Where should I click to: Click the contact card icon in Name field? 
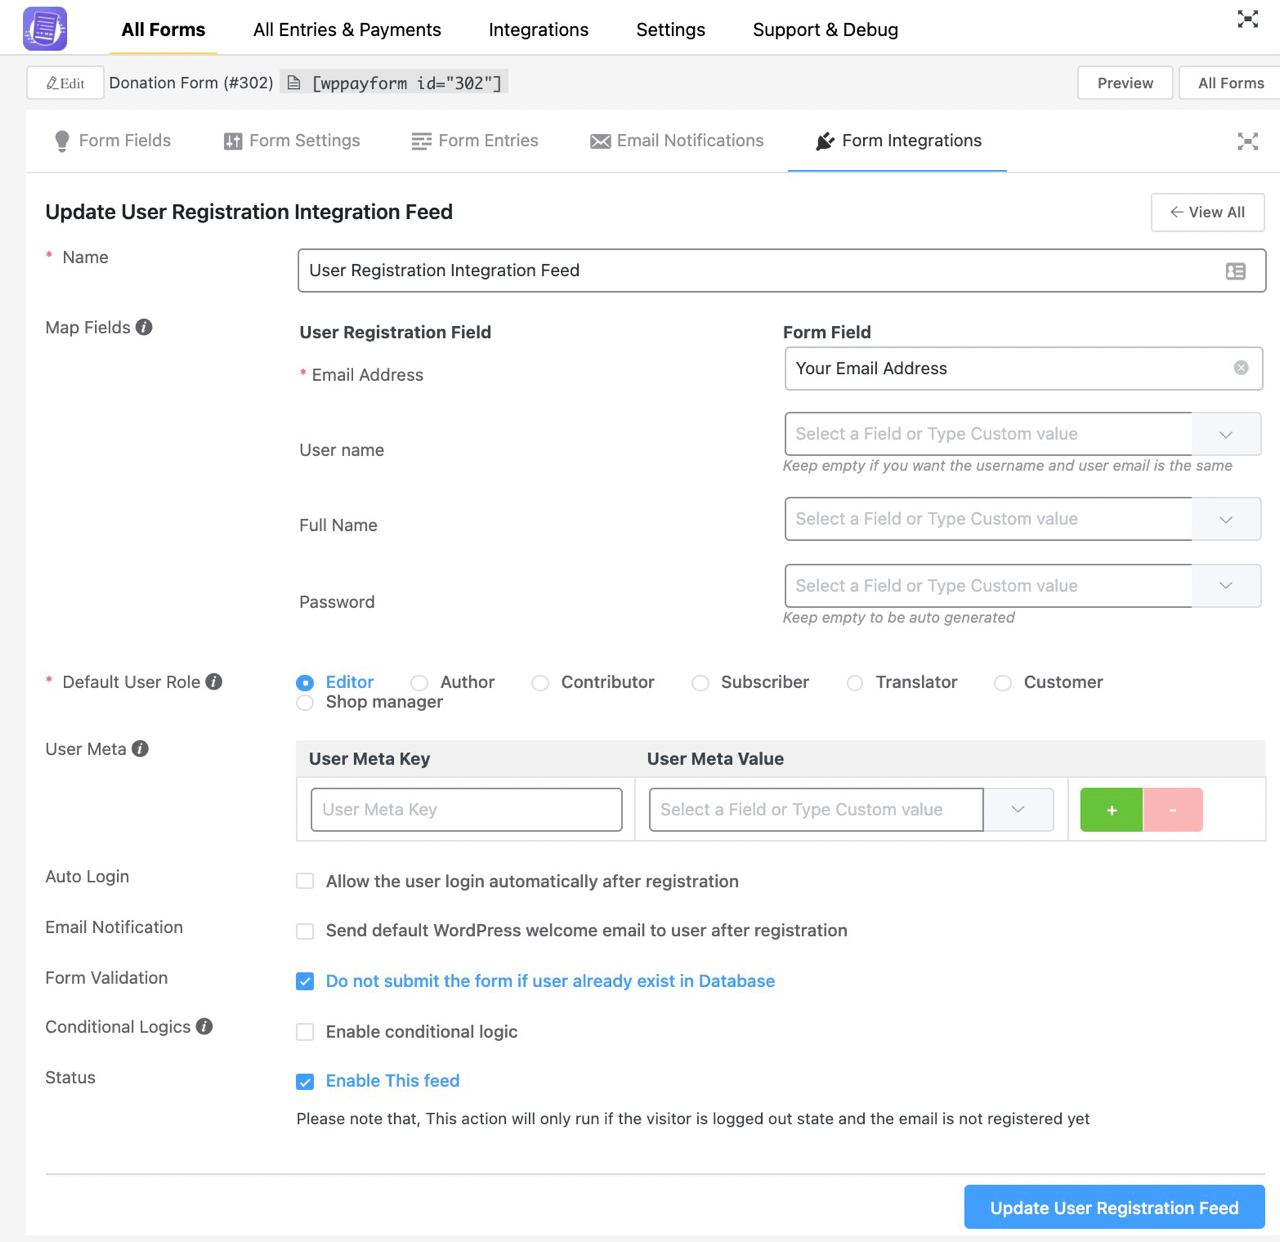[x=1236, y=271]
